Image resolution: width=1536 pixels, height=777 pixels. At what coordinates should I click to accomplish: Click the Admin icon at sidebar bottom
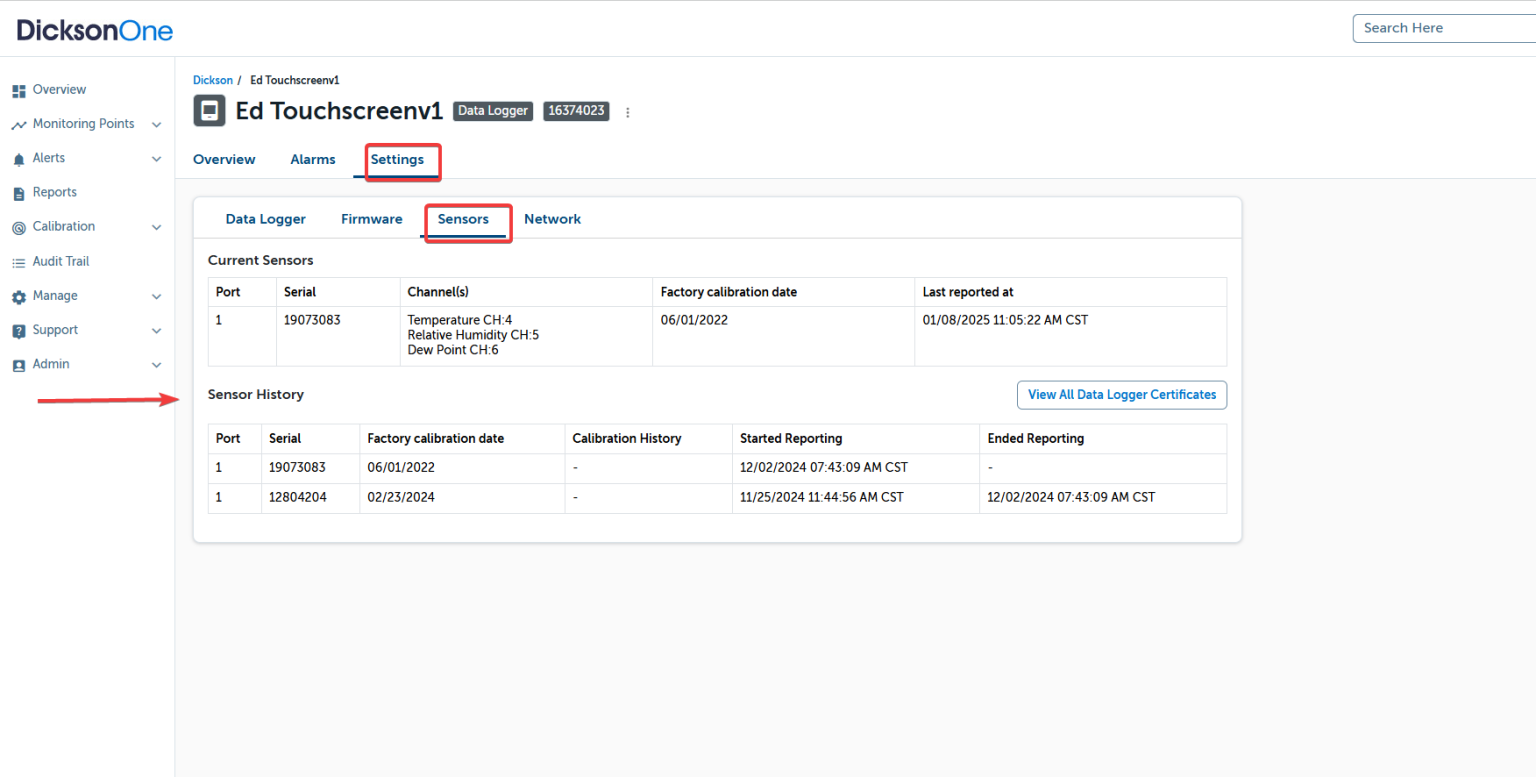pyautogui.click(x=19, y=364)
